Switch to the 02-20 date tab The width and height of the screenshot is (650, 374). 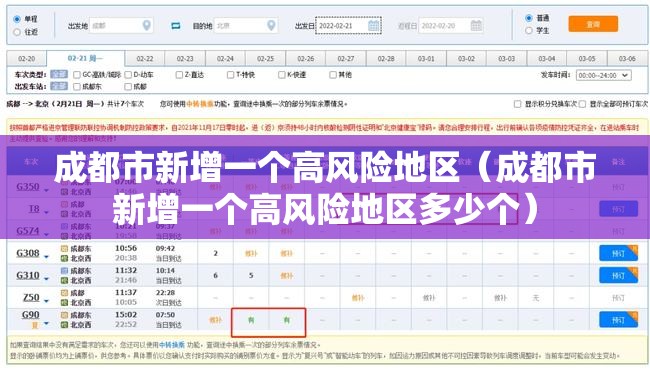coord(27,58)
